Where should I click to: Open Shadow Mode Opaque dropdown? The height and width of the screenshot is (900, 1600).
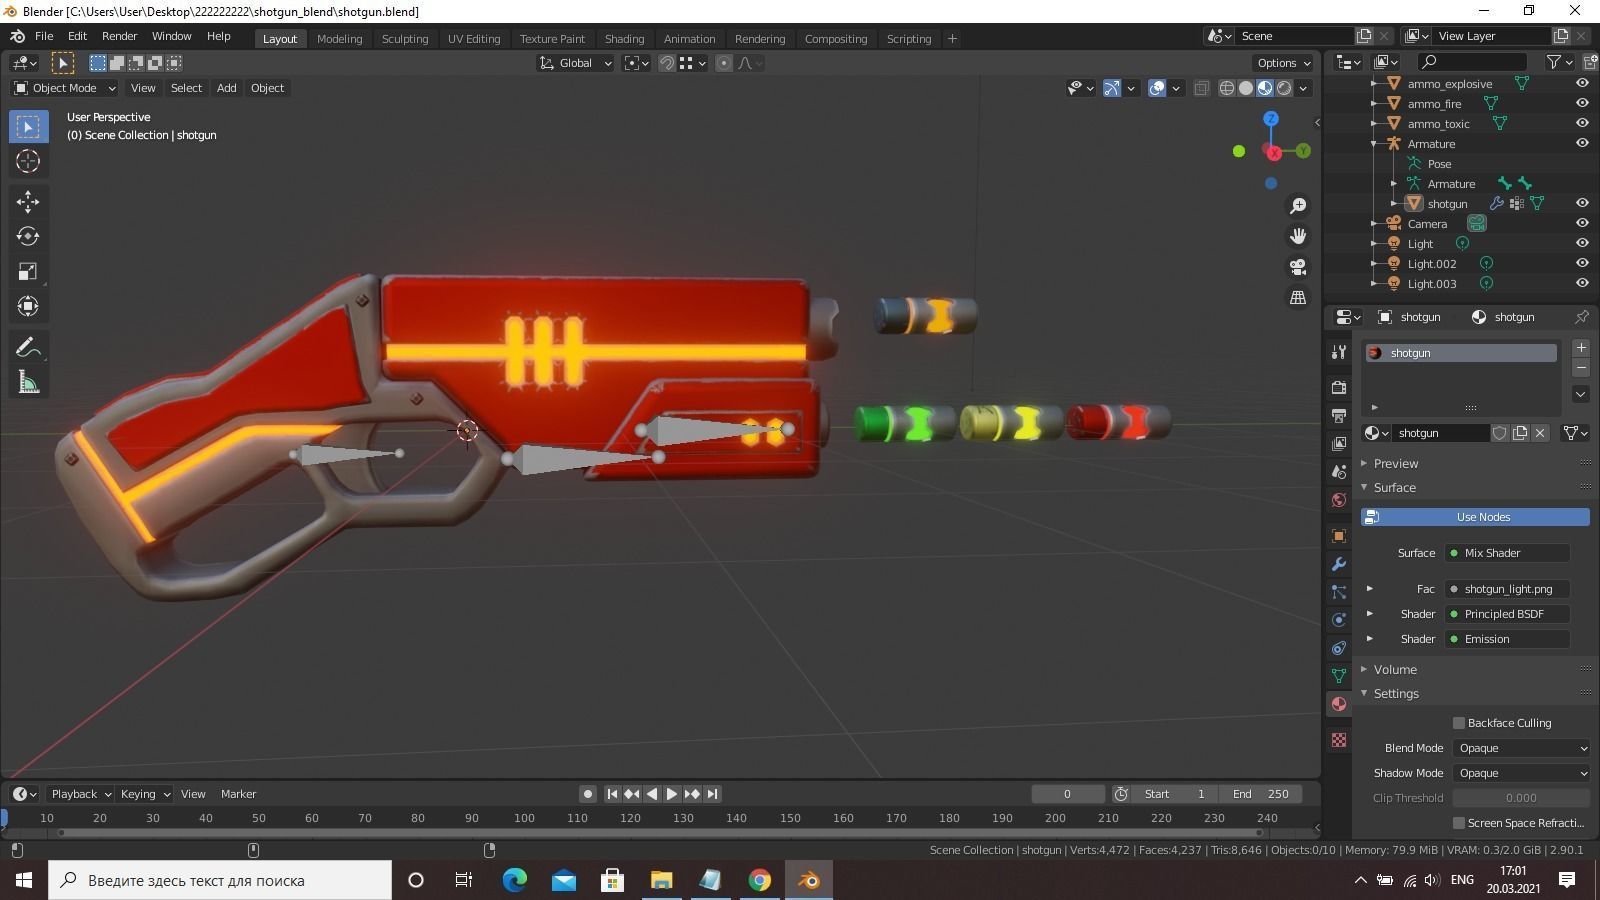tap(1521, 773)
